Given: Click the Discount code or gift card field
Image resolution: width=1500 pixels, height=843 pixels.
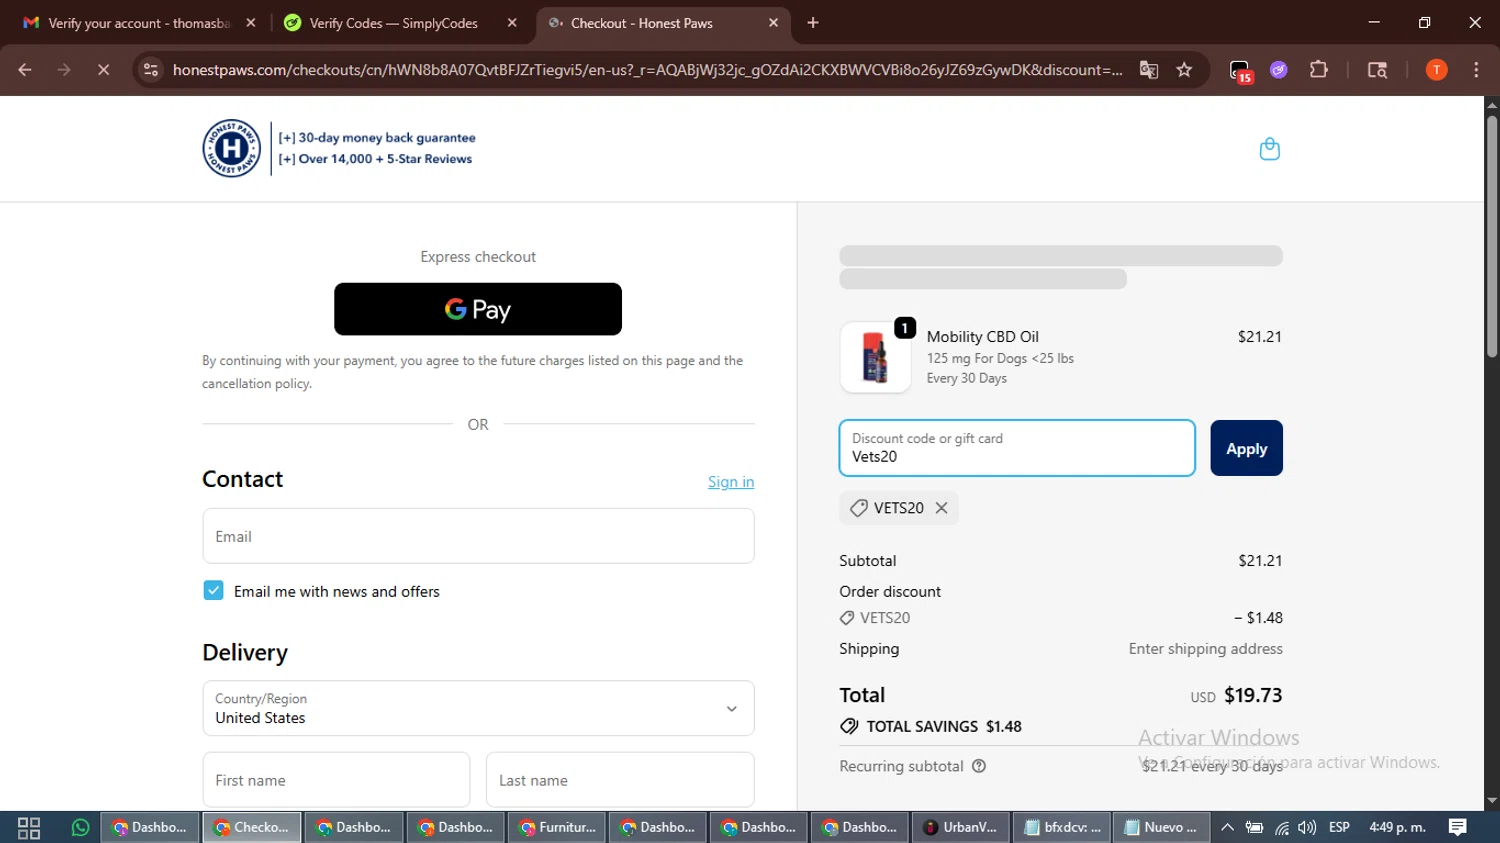Looking at the screenshot, I should click(x=1017, y=448).
